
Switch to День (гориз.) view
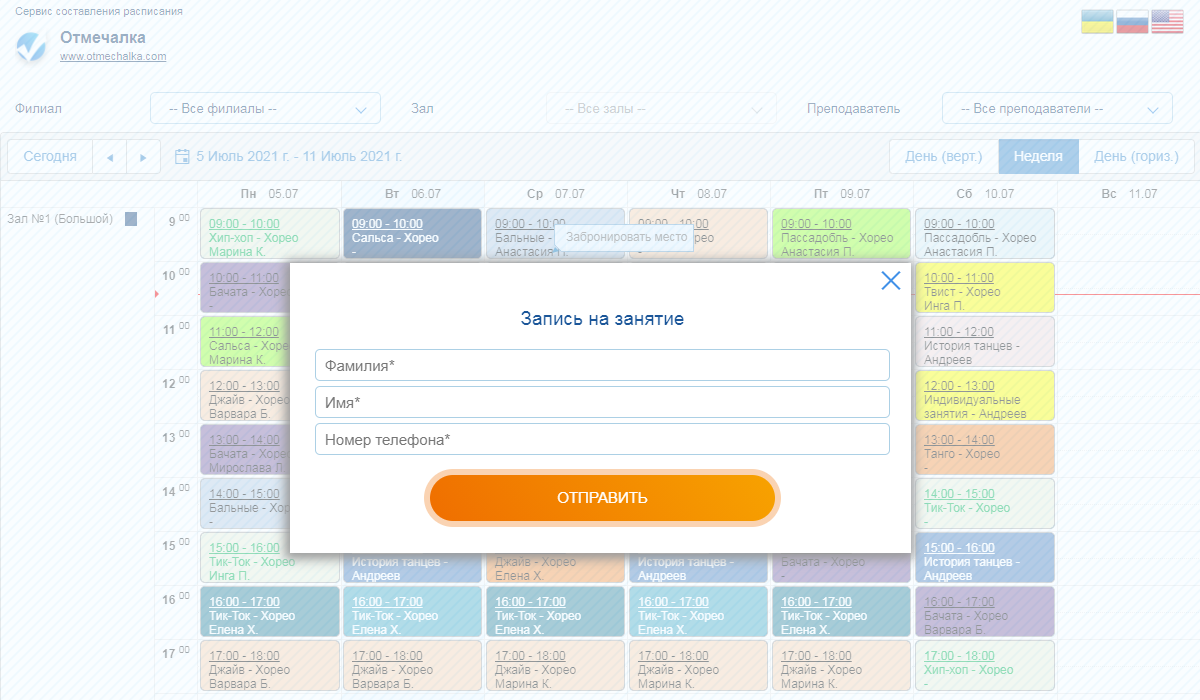click(x=1136, y=157)
